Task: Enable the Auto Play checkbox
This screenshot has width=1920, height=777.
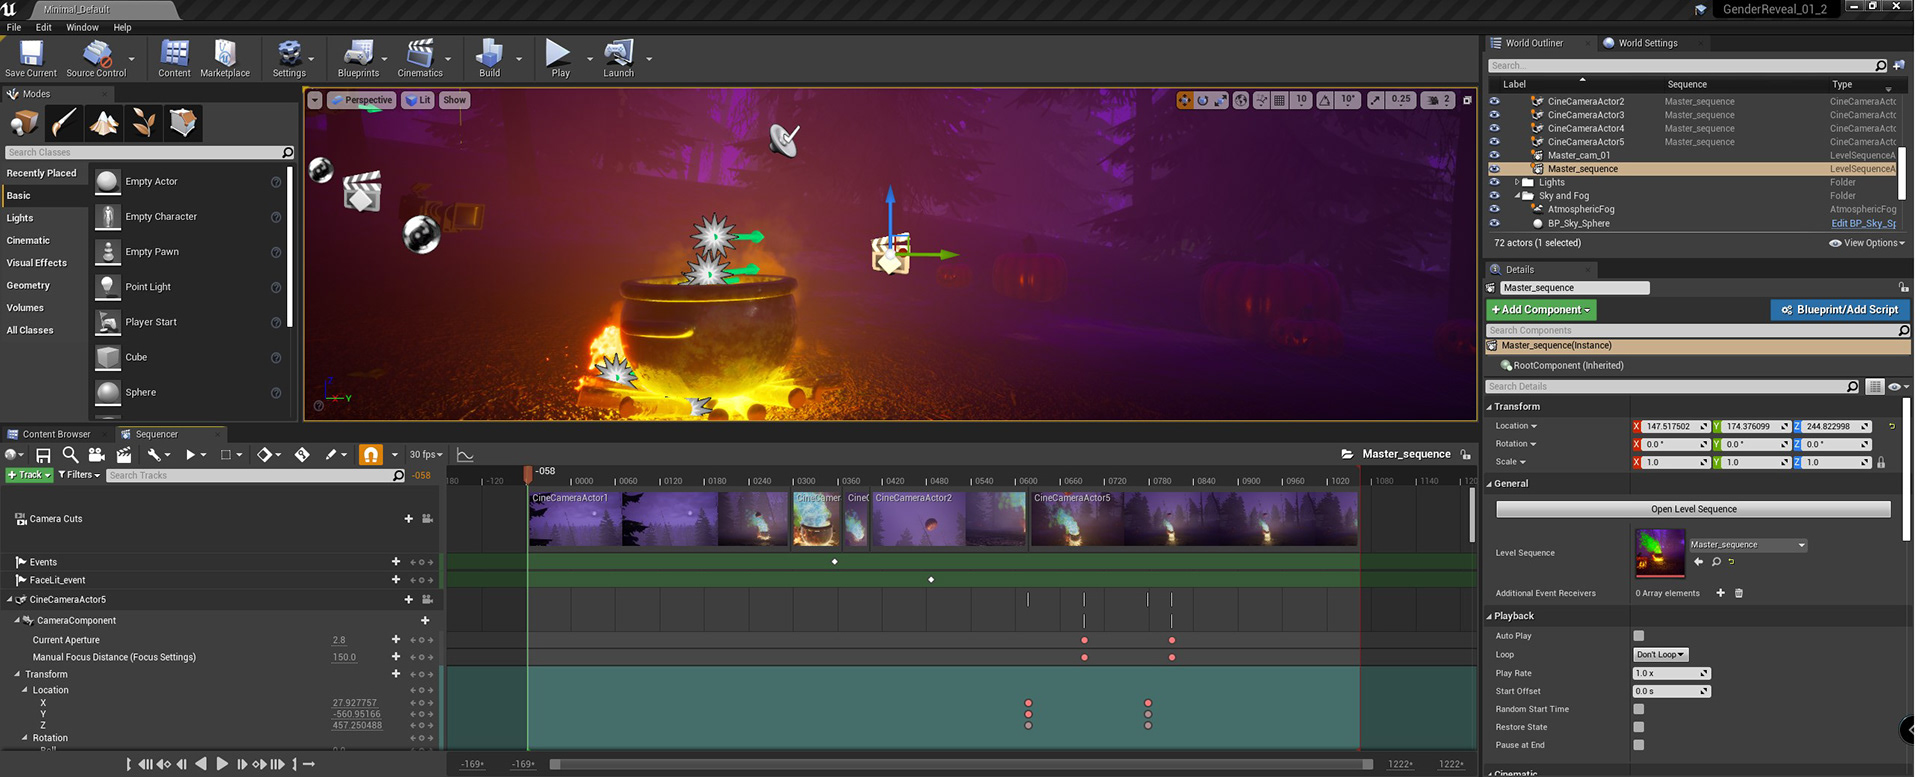Action: pos(1638,636)
